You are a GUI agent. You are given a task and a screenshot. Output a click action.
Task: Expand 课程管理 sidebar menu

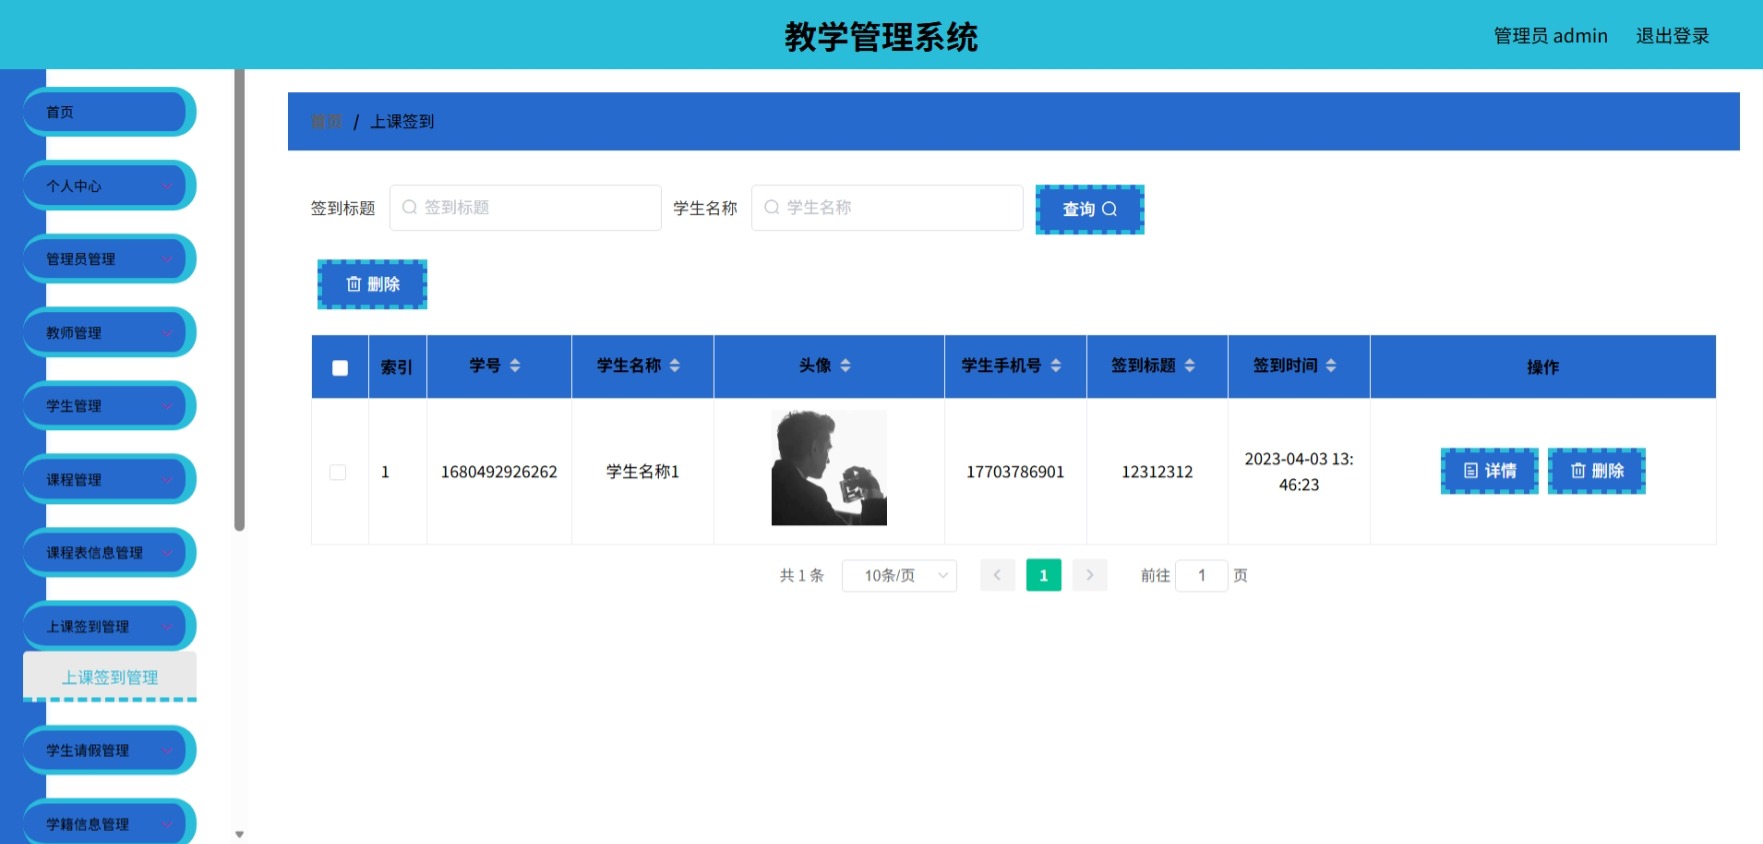tap(109, 480)
